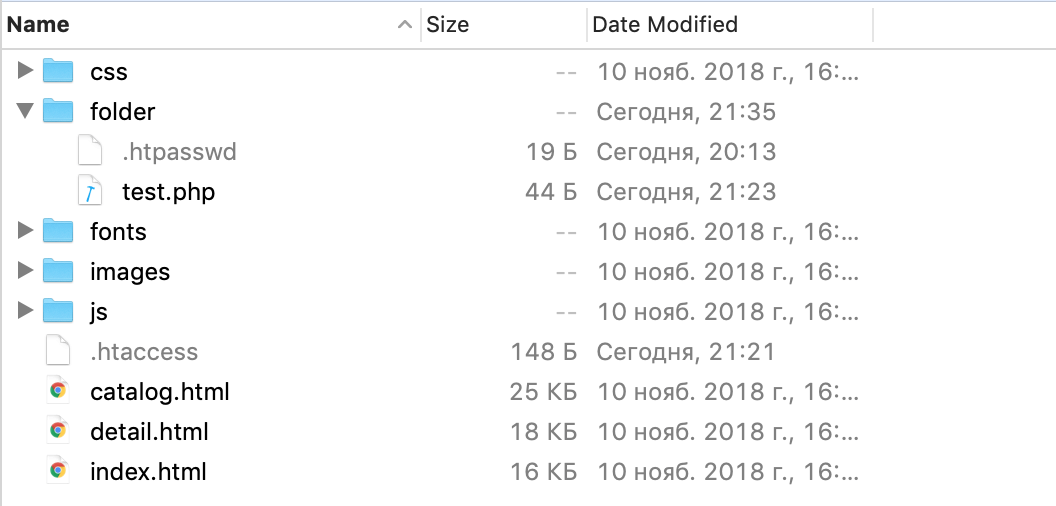The image size is (1056, 506).
Task: Click the Chrome icon beside detail.html
Action: tap(58, 431)
